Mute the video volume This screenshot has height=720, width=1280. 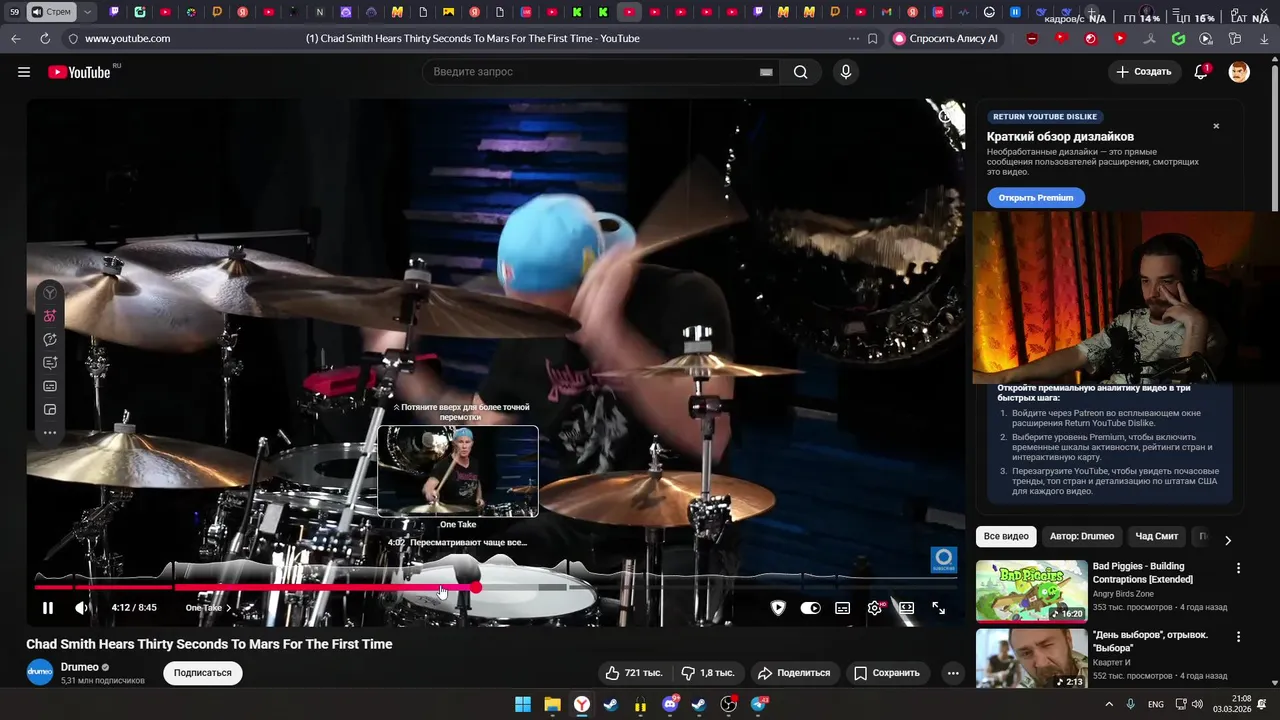(82, 607)
